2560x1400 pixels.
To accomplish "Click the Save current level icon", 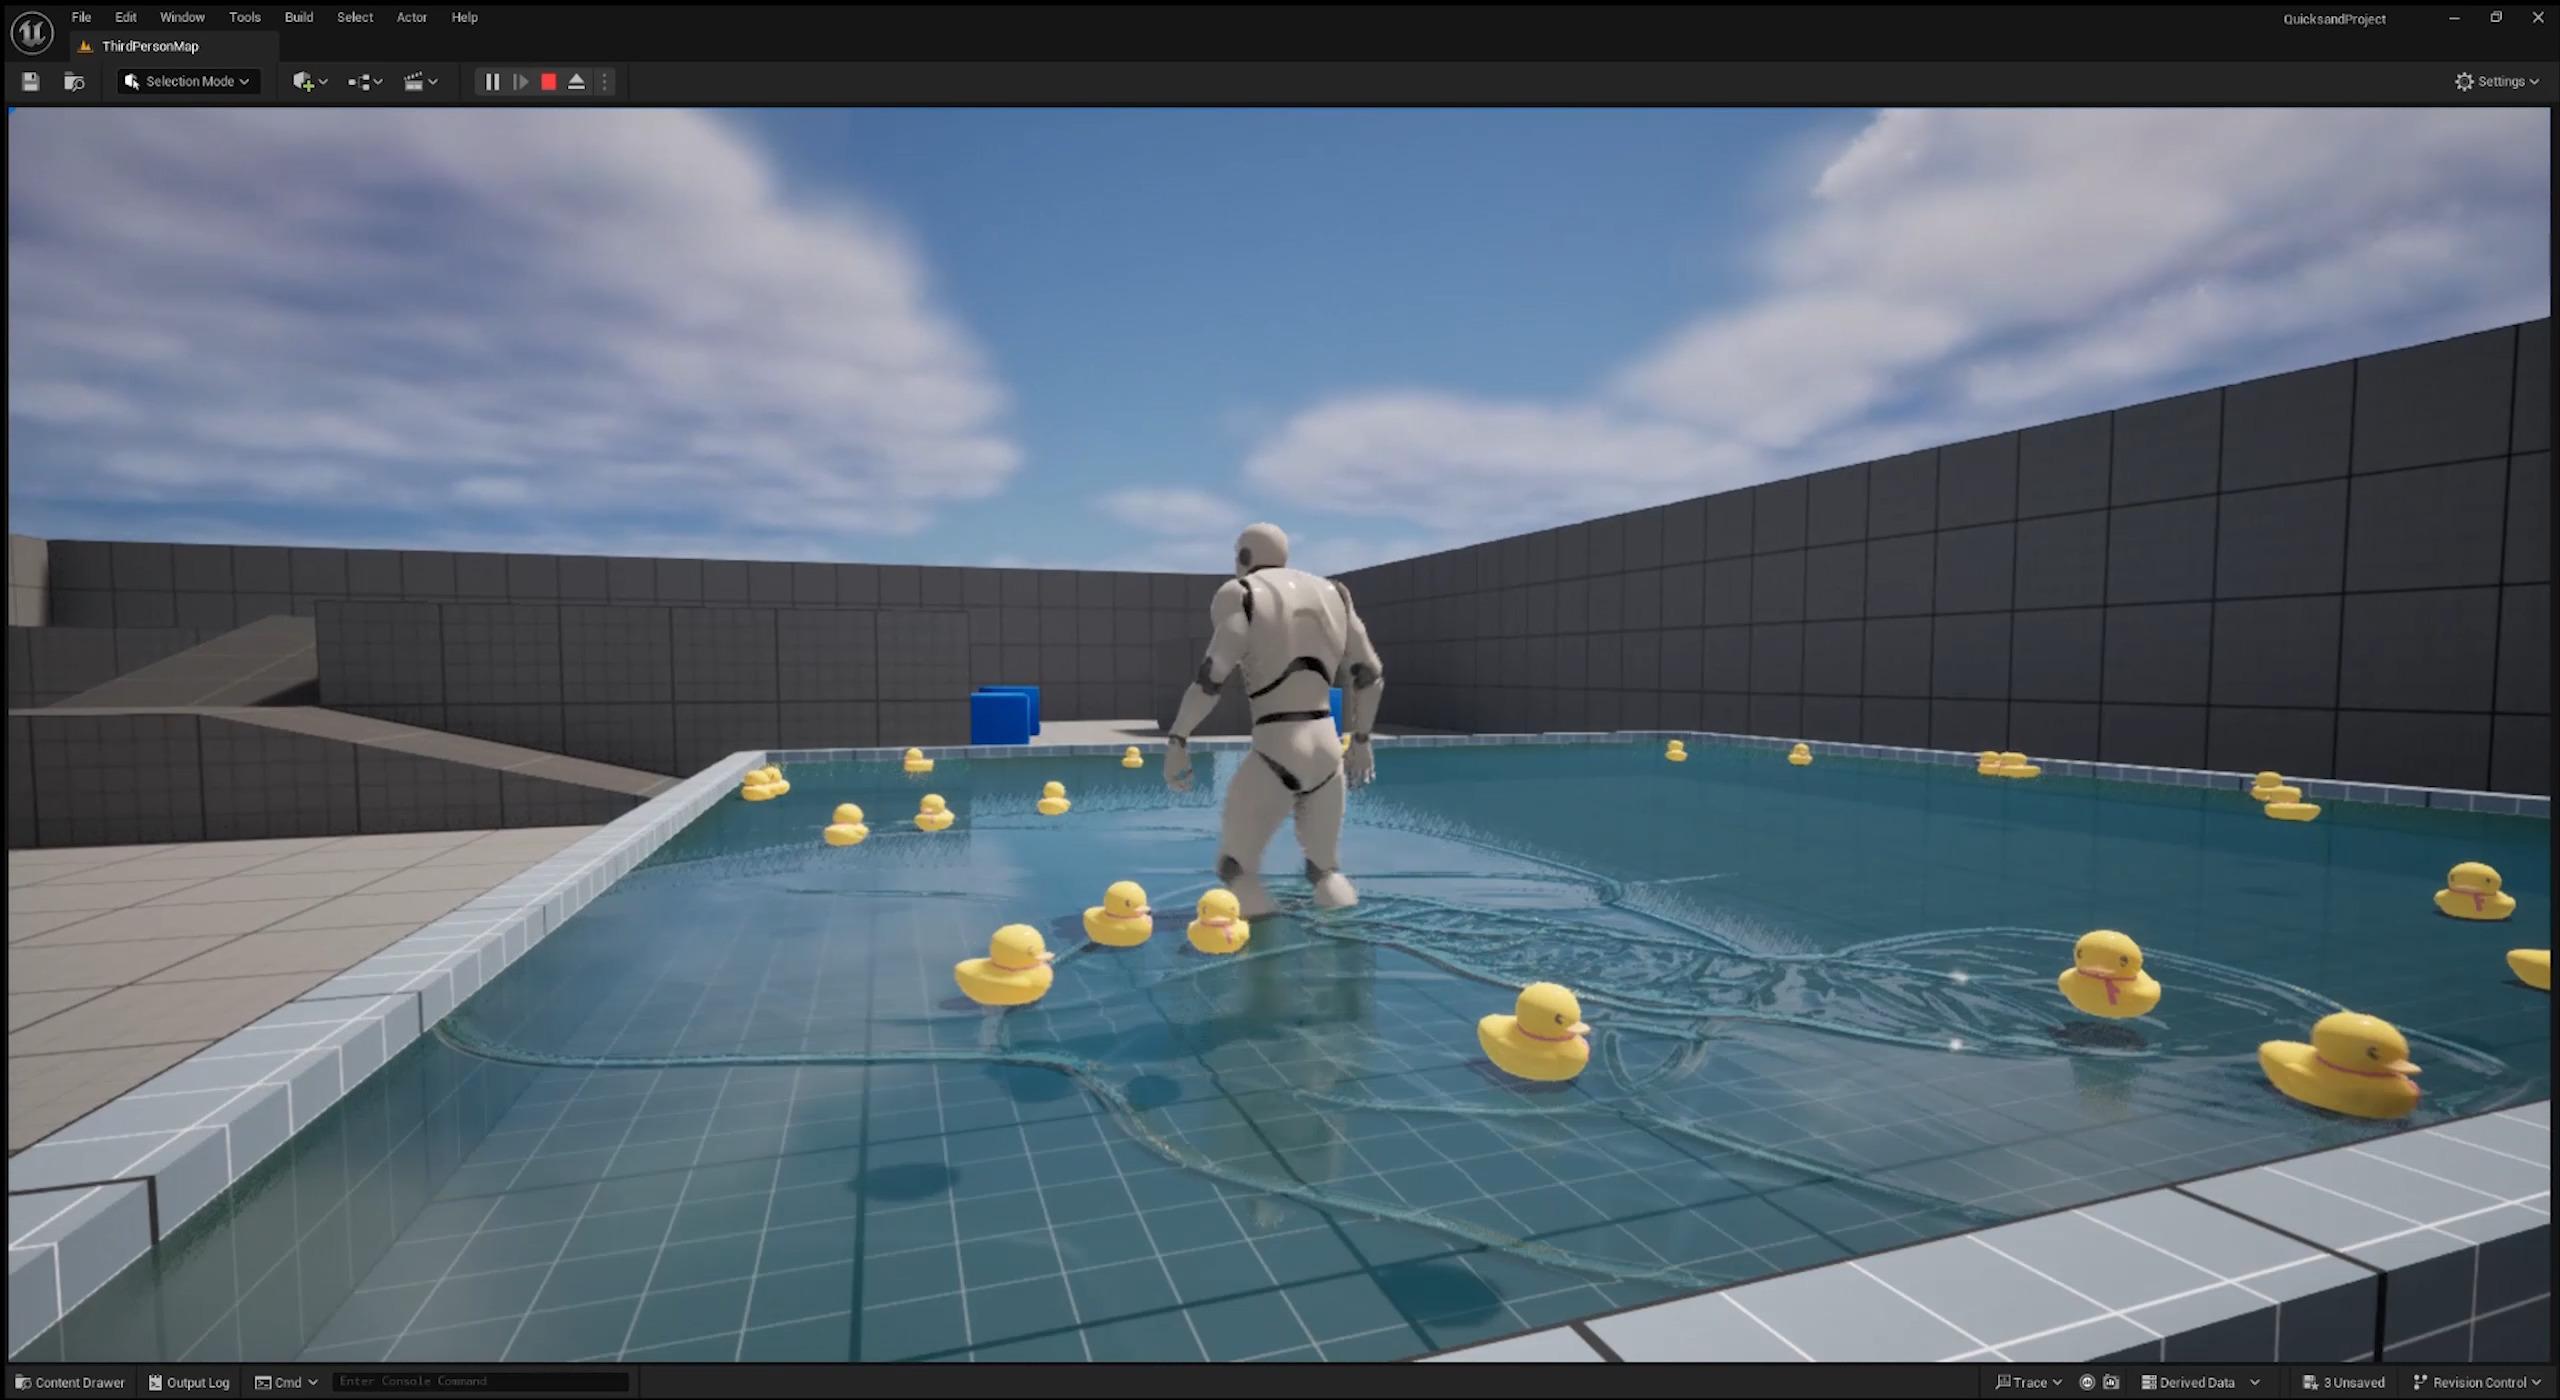I will 30,82.
